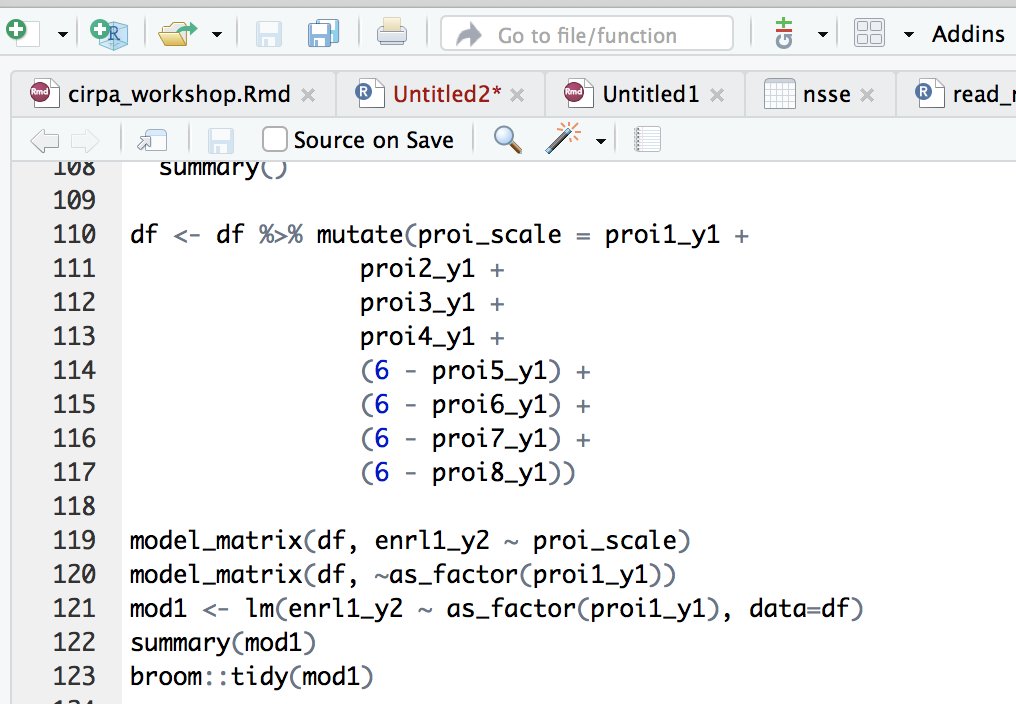This screenshot has width=1016, height=704.
Task: Close the nsse tab
Action: 867,96
